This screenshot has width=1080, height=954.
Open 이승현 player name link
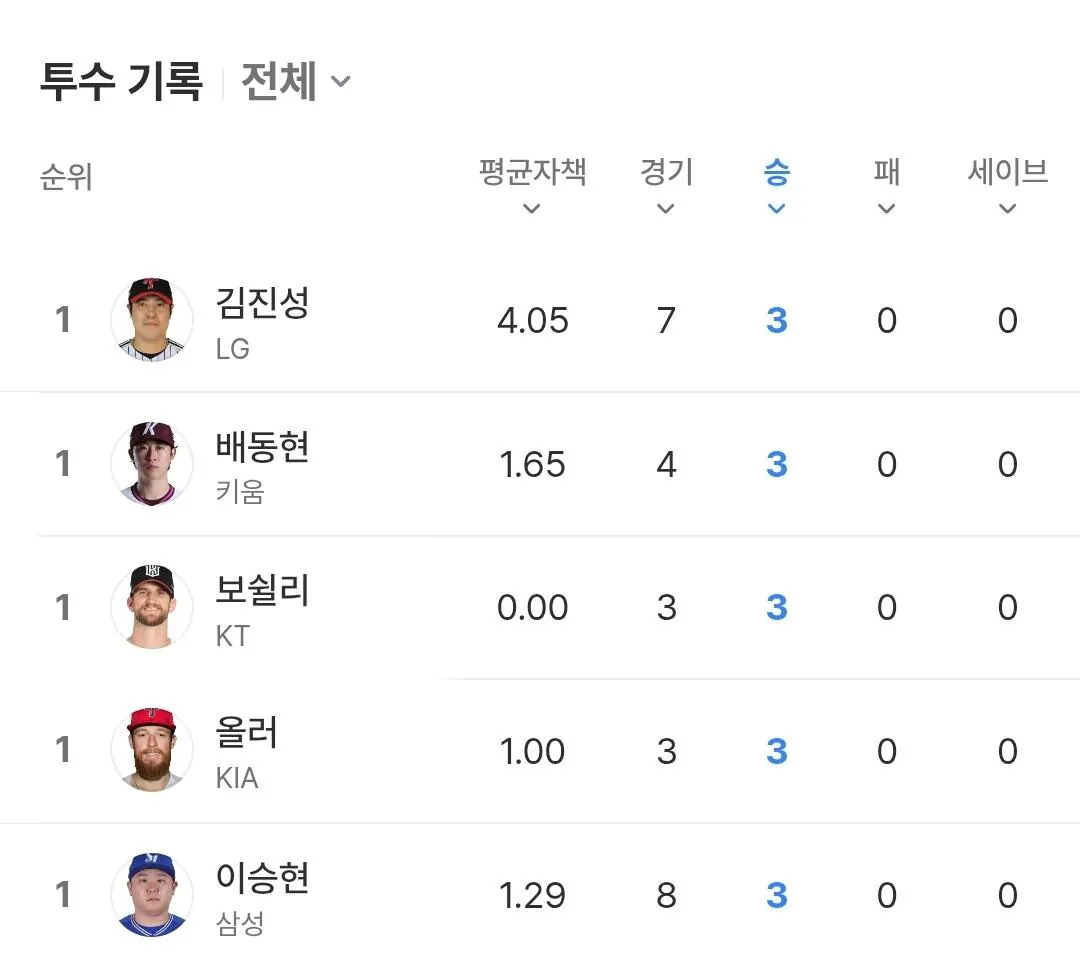(262, 878)
